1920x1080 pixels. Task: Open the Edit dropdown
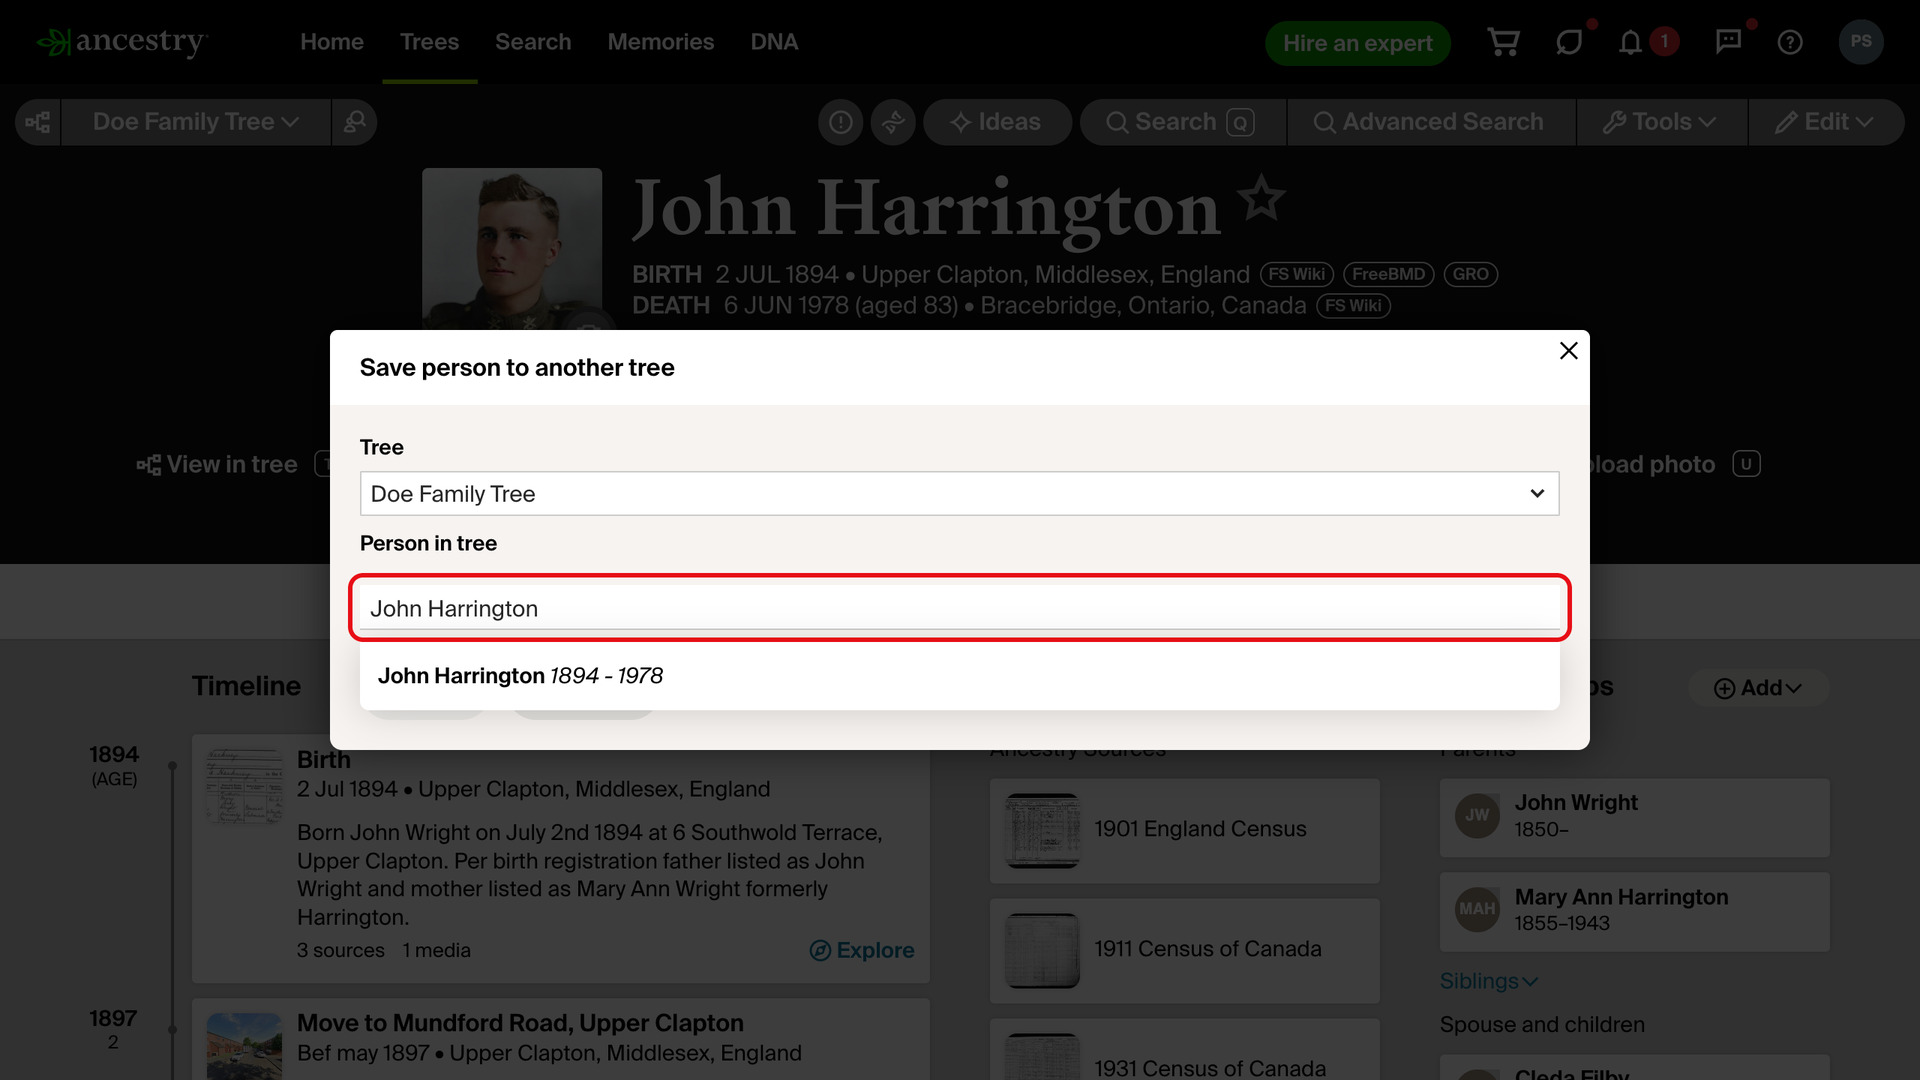(1825, 122)
